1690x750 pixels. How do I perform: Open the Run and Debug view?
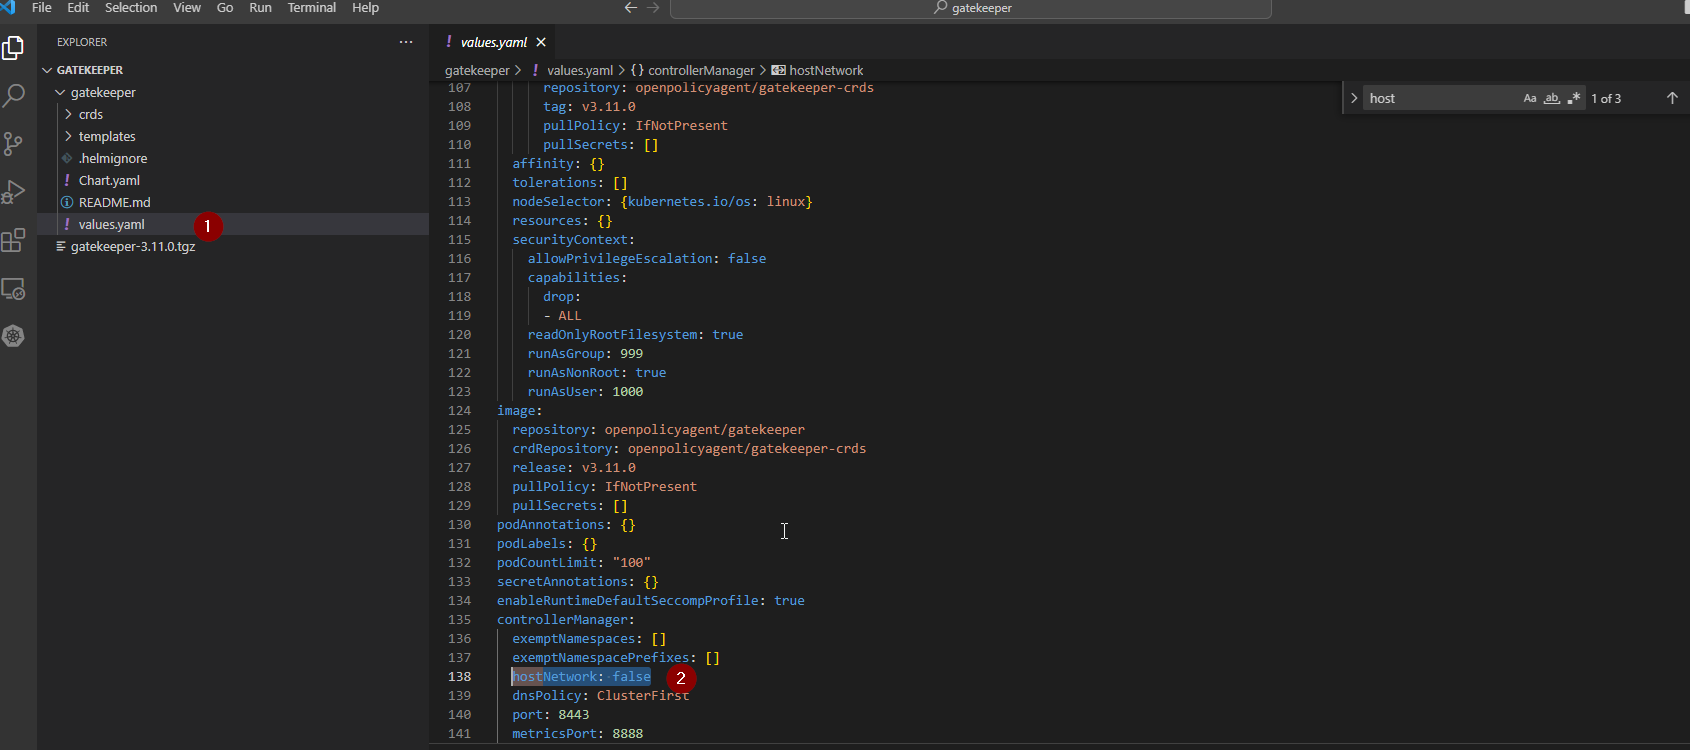point(13,192)
